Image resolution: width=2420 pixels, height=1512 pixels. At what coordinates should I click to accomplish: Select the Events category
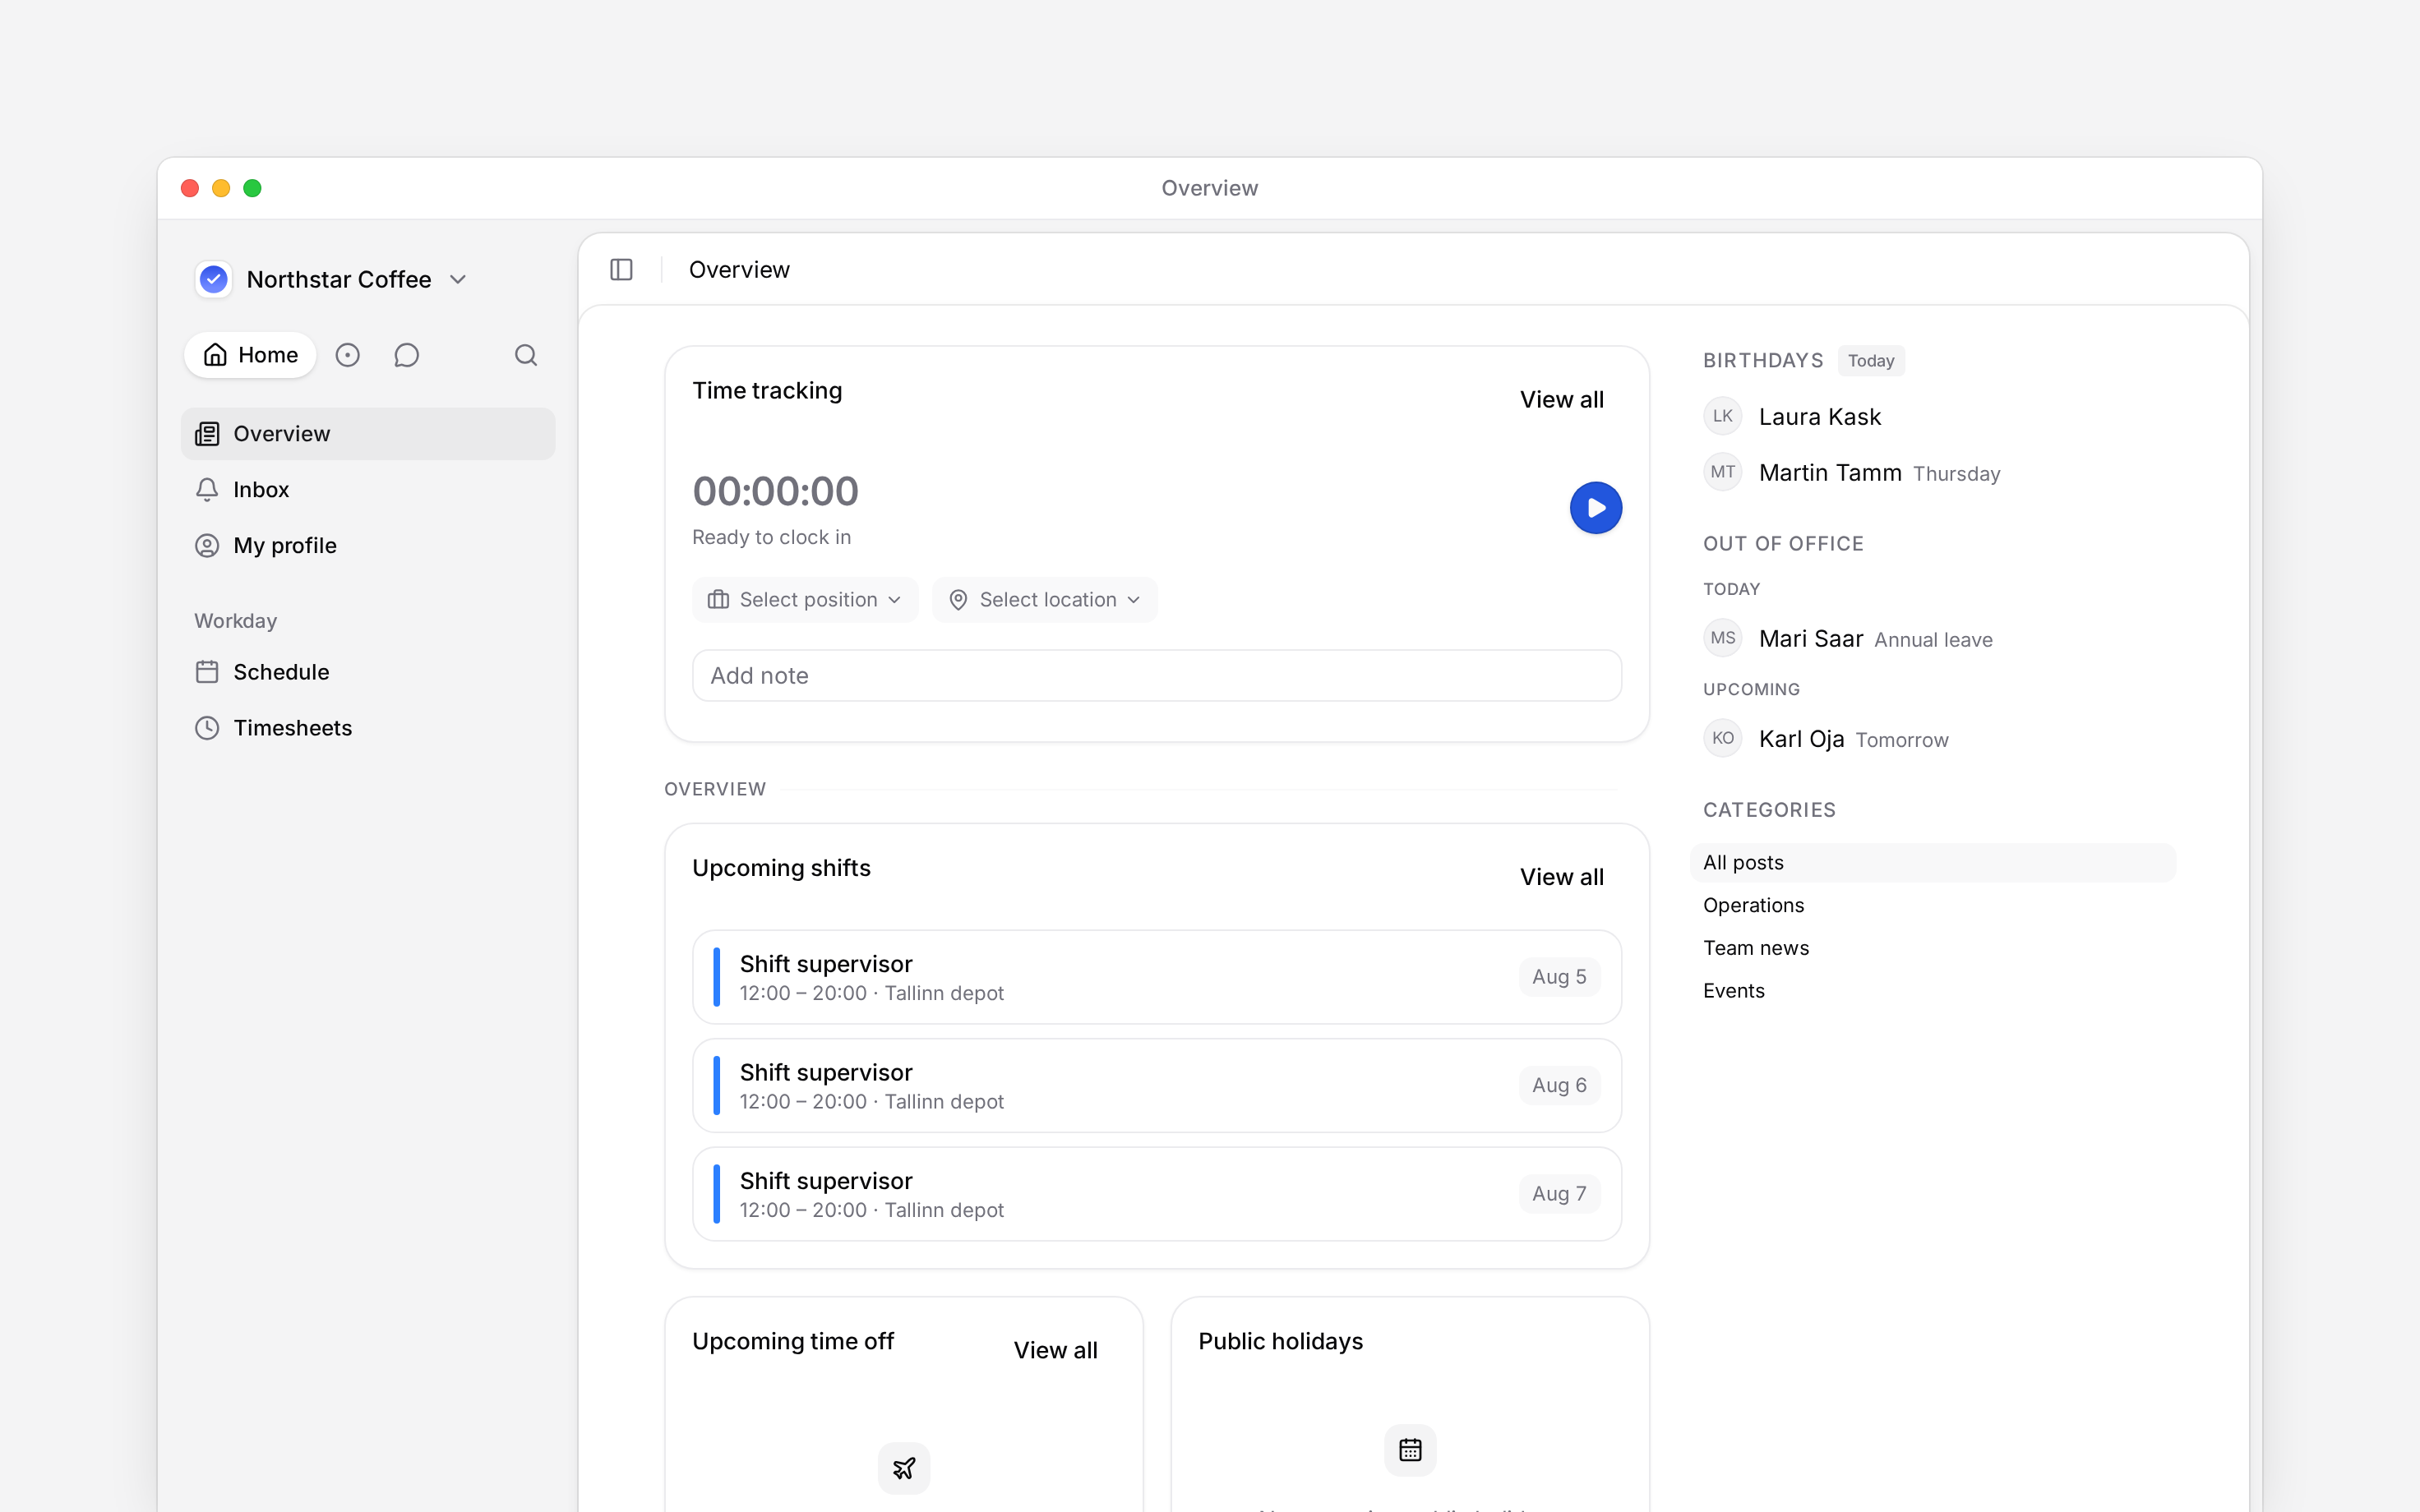click(x=1932, y=991)
